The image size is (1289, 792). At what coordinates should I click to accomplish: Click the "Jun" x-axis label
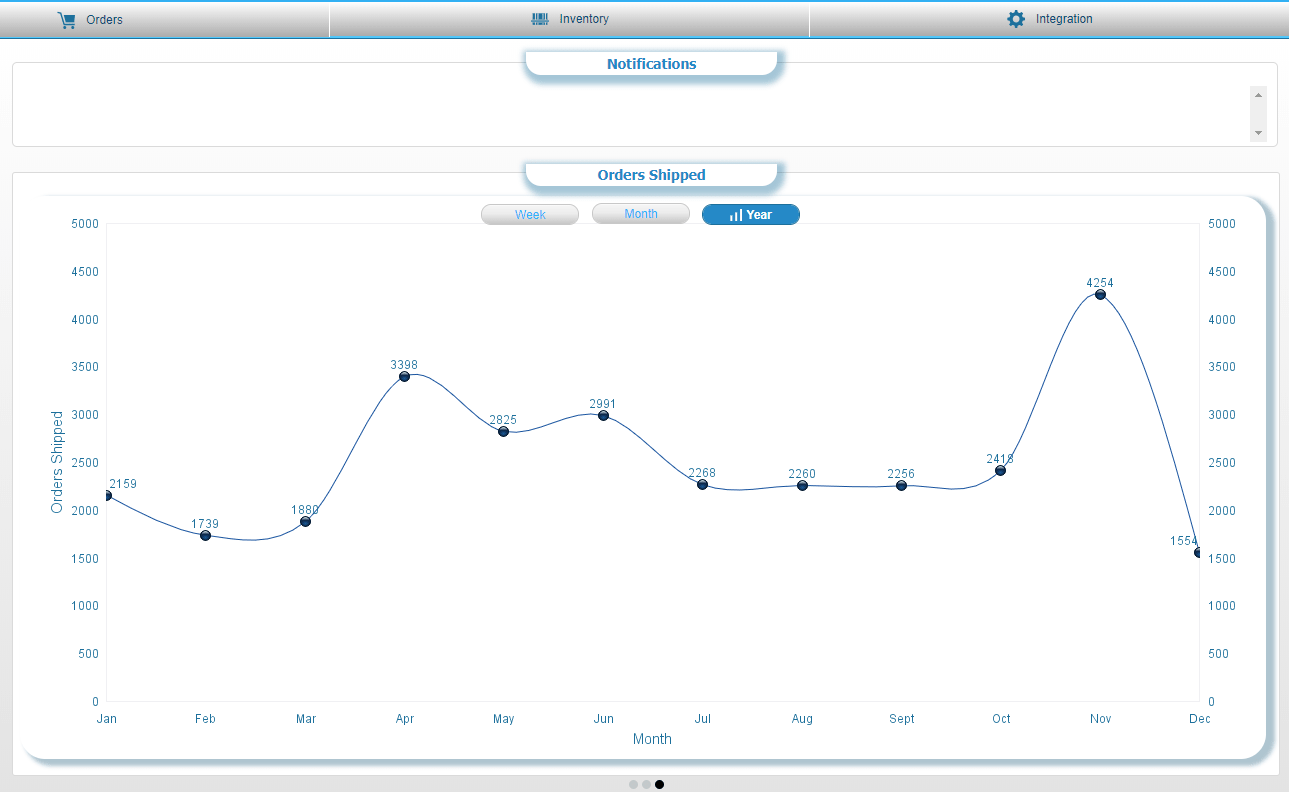[x=603, y=719]
